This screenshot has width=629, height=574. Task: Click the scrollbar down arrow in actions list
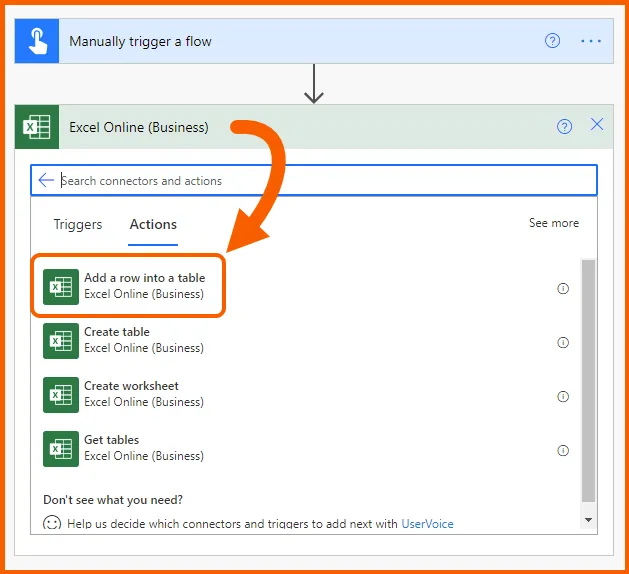(x=588, y=520)
